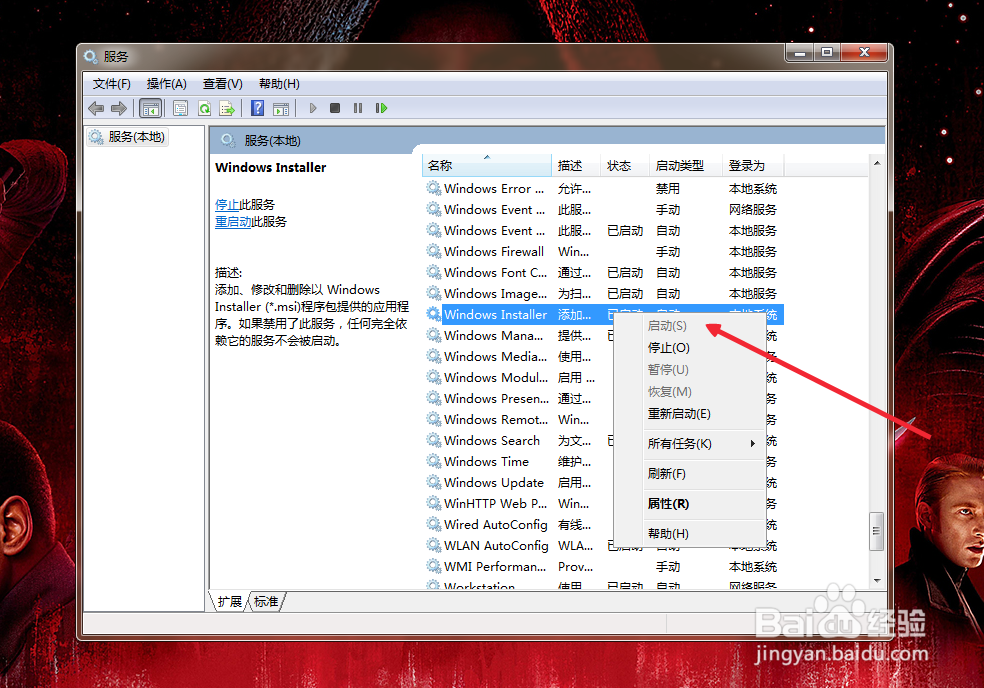Select the WinHTTP Web P... service
Viewport: 984px width, 688px height.
(496, 503)
